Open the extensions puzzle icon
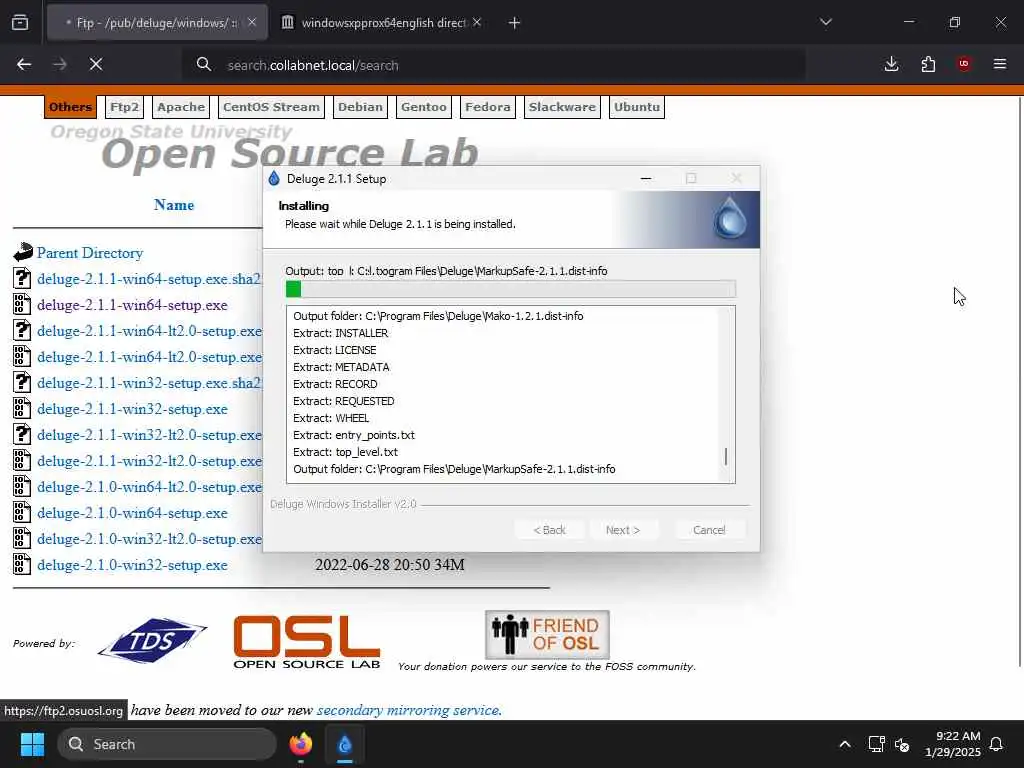 (x=928, y=64)
